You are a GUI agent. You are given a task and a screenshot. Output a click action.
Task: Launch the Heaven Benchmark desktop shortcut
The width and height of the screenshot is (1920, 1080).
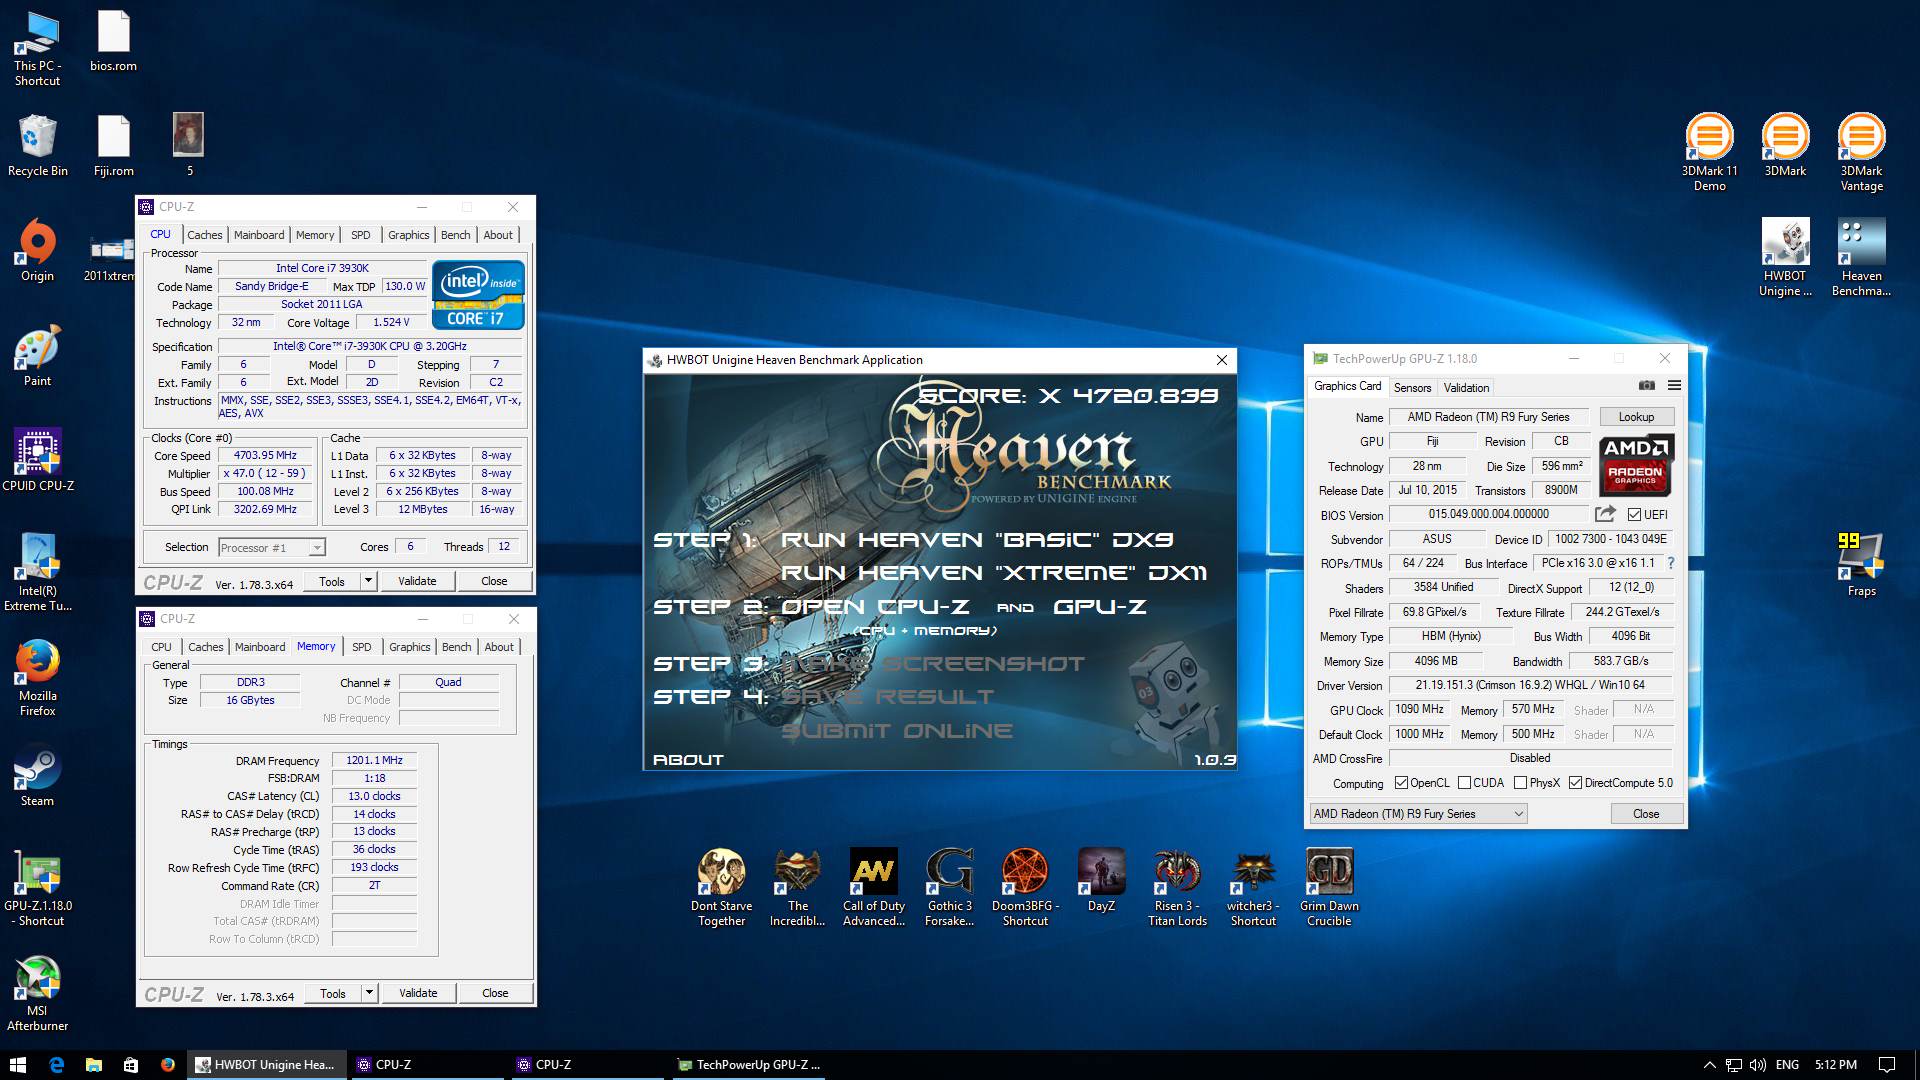click(x=1861, y=258)
